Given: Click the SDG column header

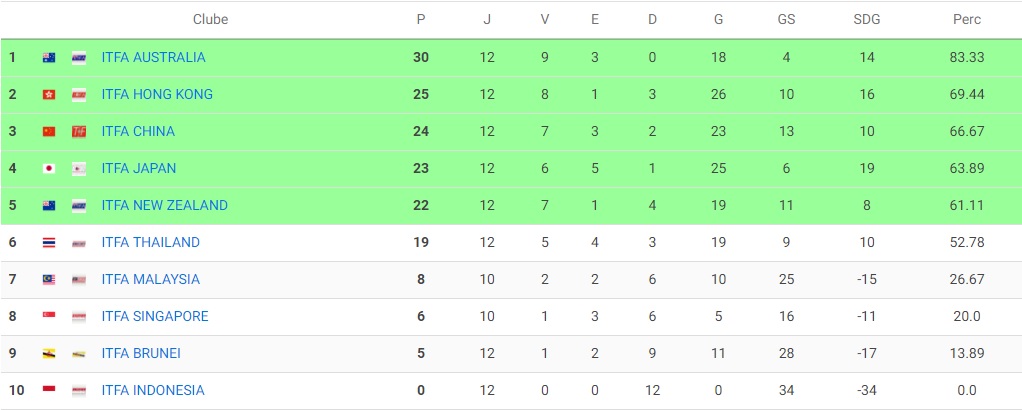Looking at the screenshot, I should click(867, 20).
